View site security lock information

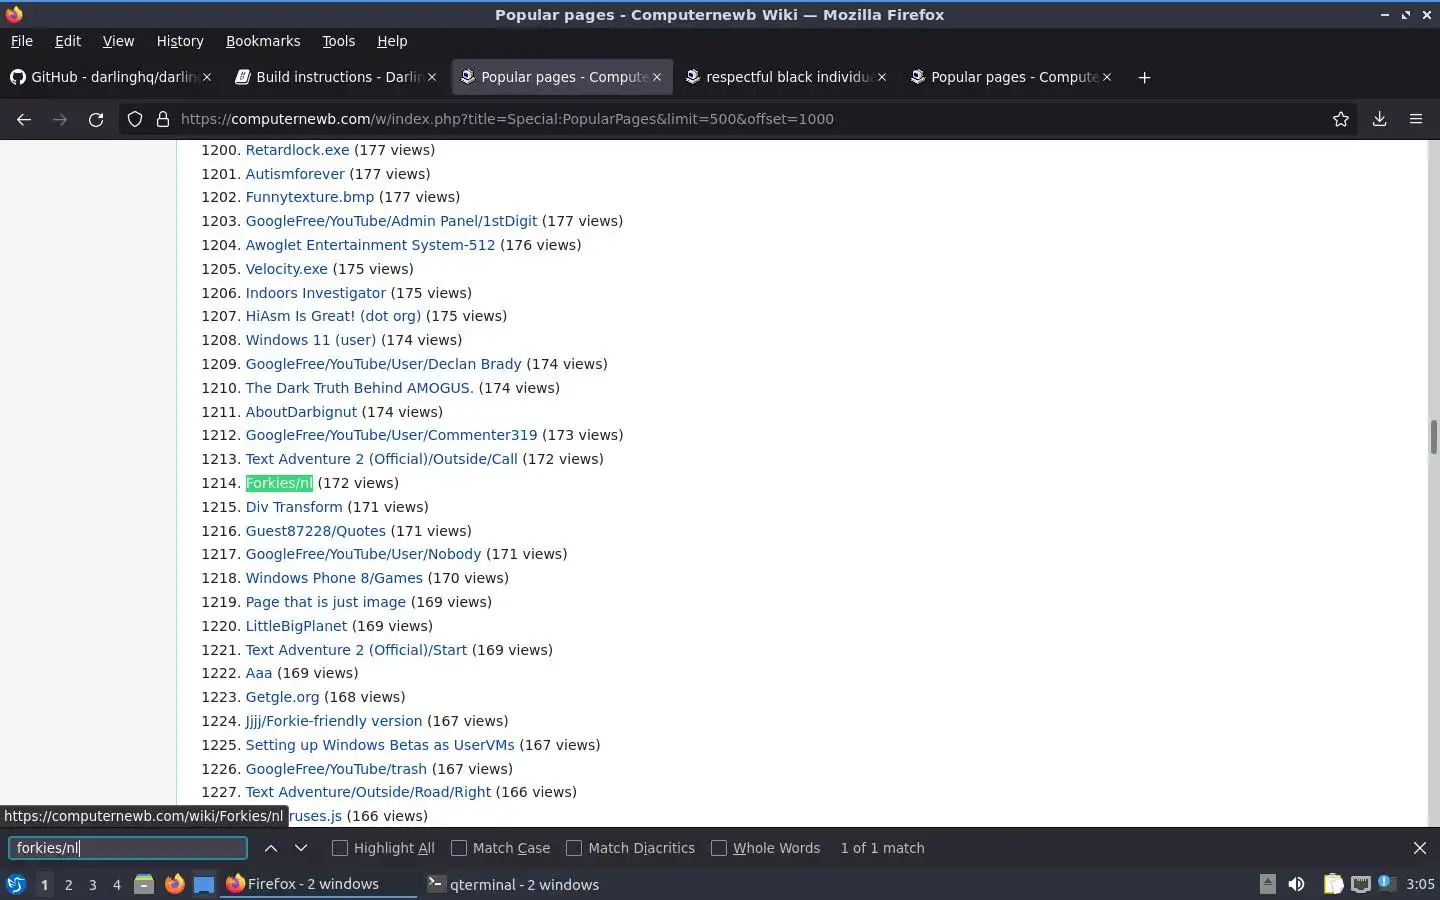[x=163, y=119]
